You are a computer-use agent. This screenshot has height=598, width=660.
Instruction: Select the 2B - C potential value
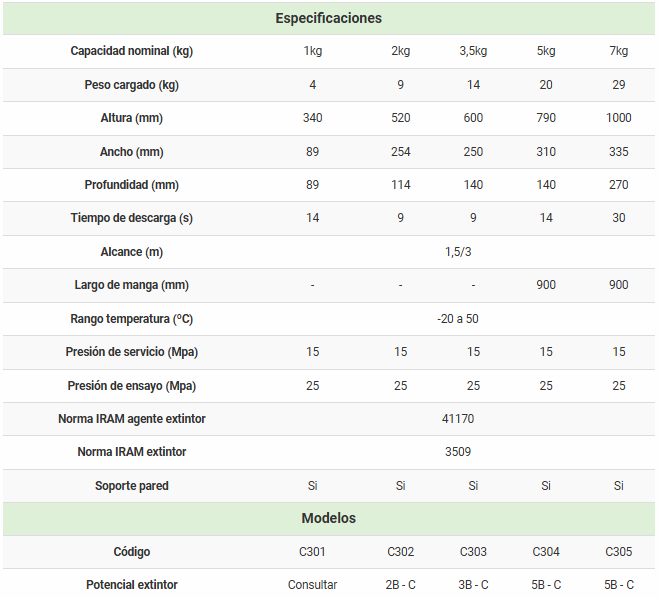(400, 585)
